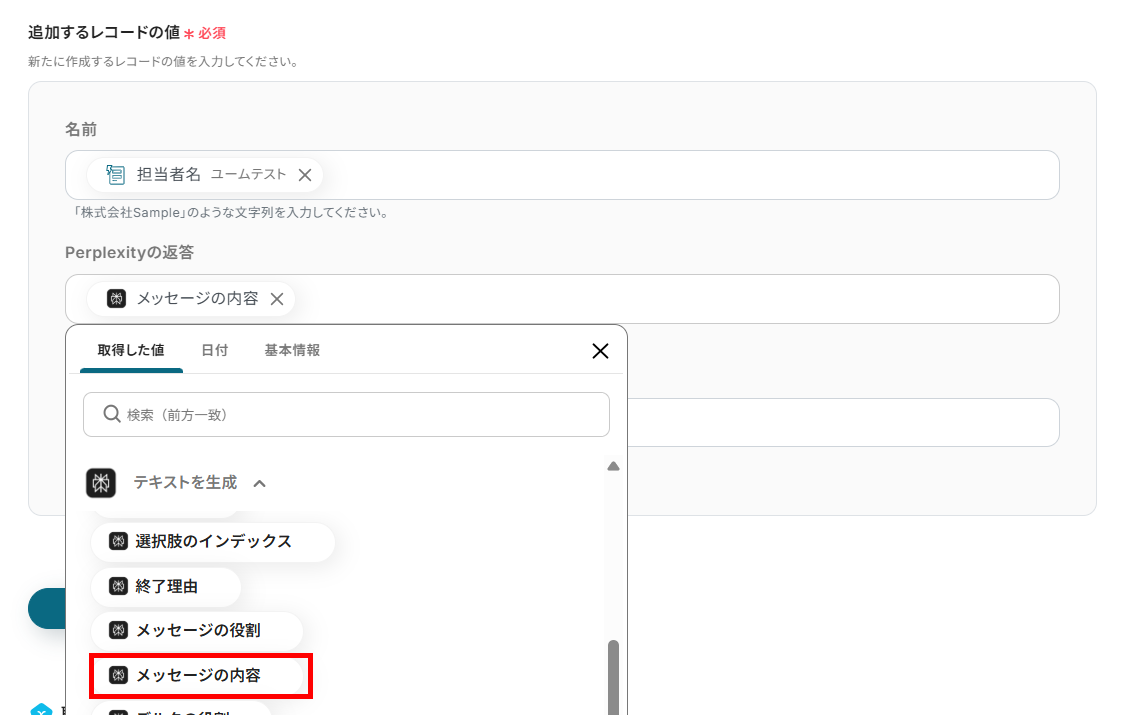Remove the 担当者名 value with its X
1127x715 pixels.
coord(305,174)
